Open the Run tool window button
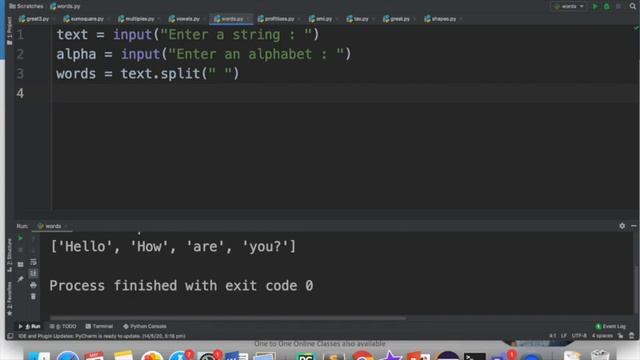Viewport: 640px width, 360px height. [29, 327]
